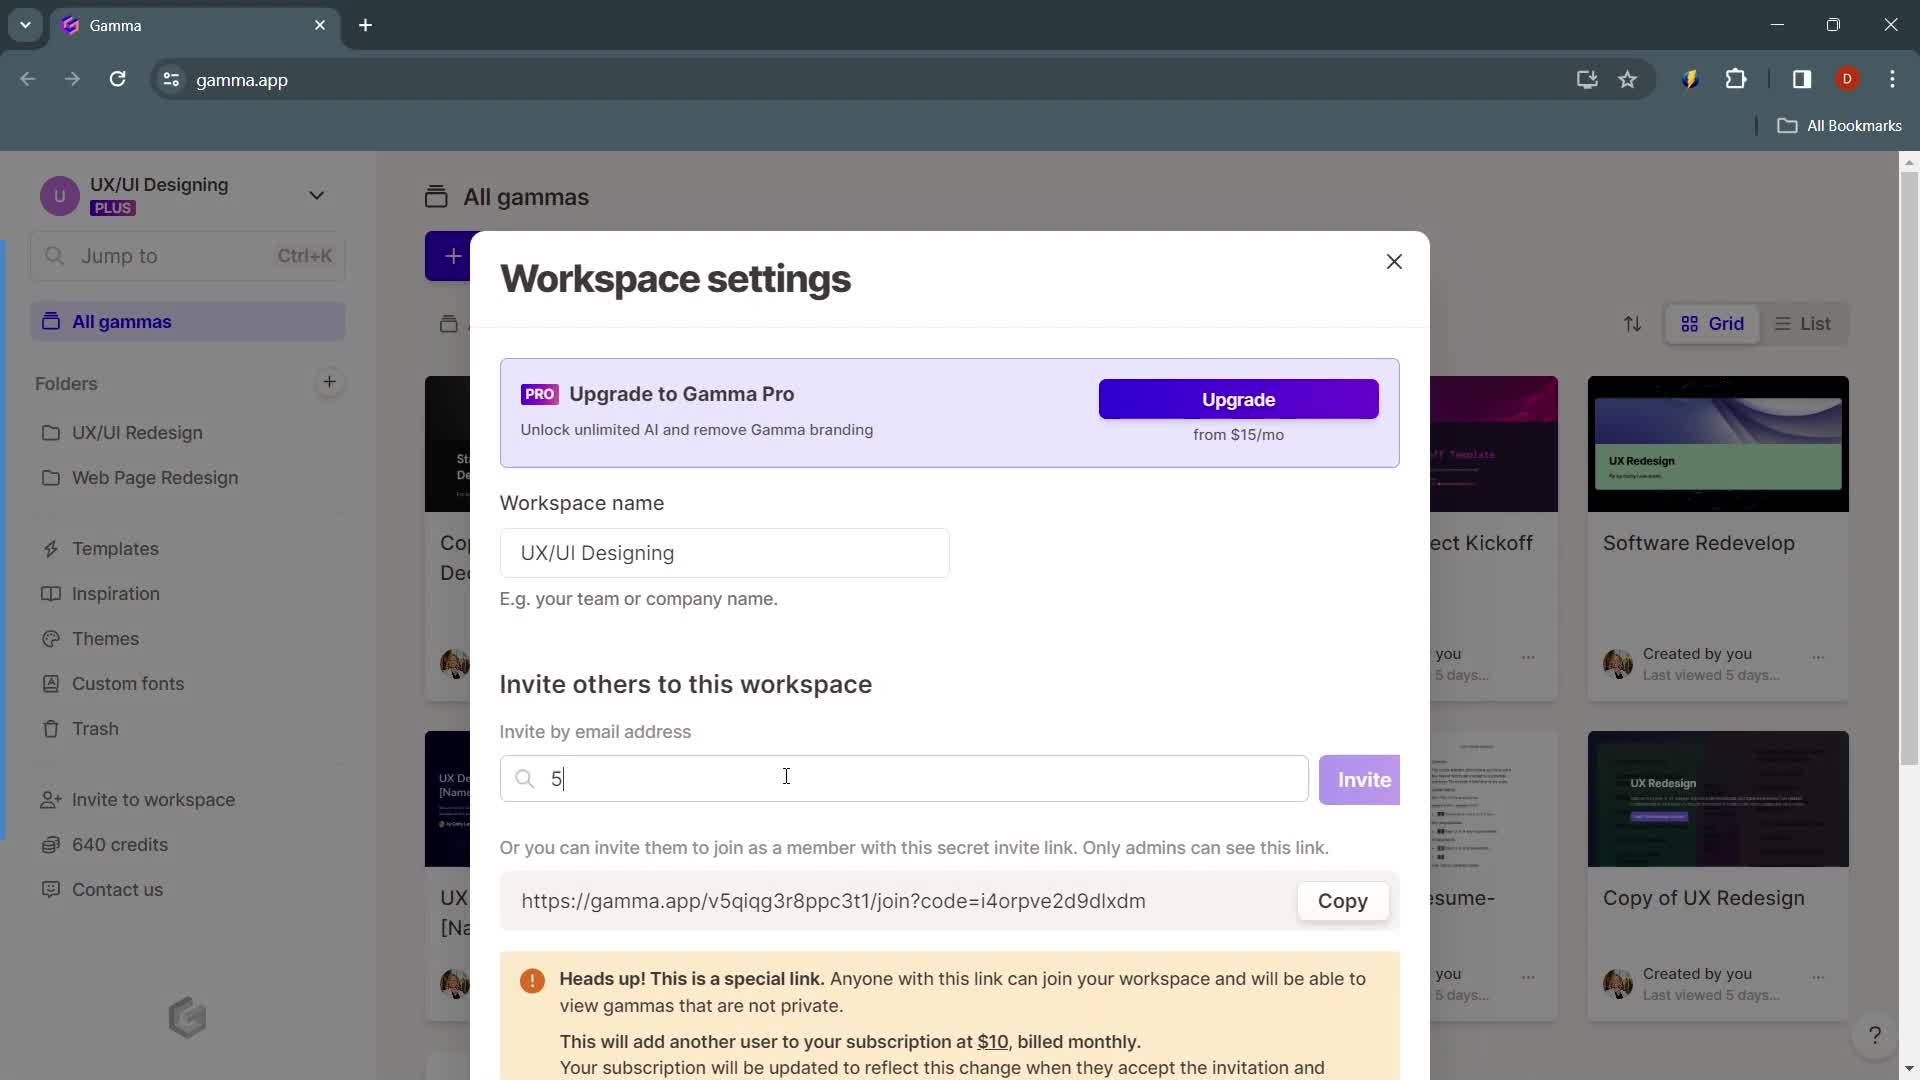Open the Copy of UX Redesign thumbnail

pos(1718,799)
